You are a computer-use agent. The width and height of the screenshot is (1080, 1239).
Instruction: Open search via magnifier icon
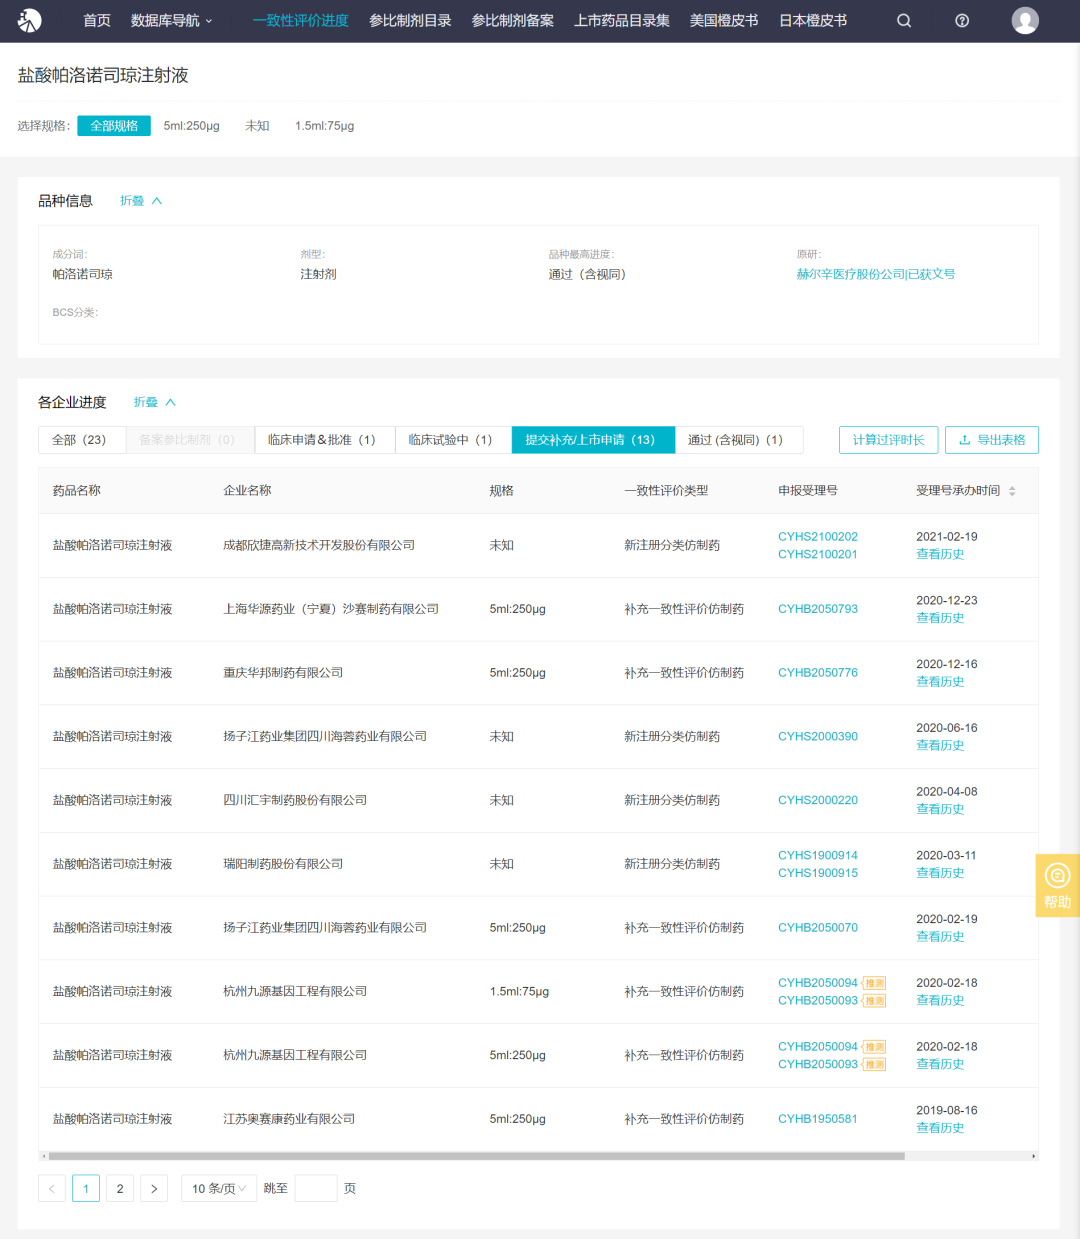[x=904, y=21]
